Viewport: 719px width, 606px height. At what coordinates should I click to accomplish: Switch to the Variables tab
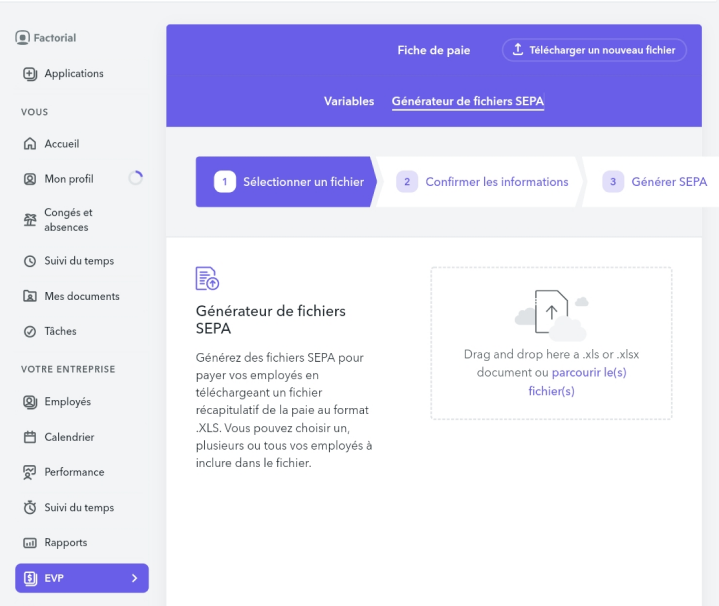(349, 101)
